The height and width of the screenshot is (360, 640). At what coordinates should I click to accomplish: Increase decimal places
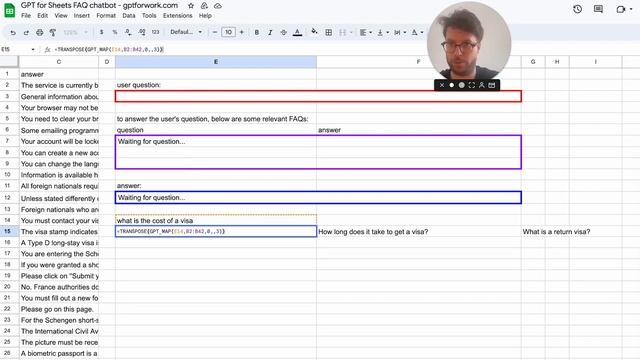142,32
